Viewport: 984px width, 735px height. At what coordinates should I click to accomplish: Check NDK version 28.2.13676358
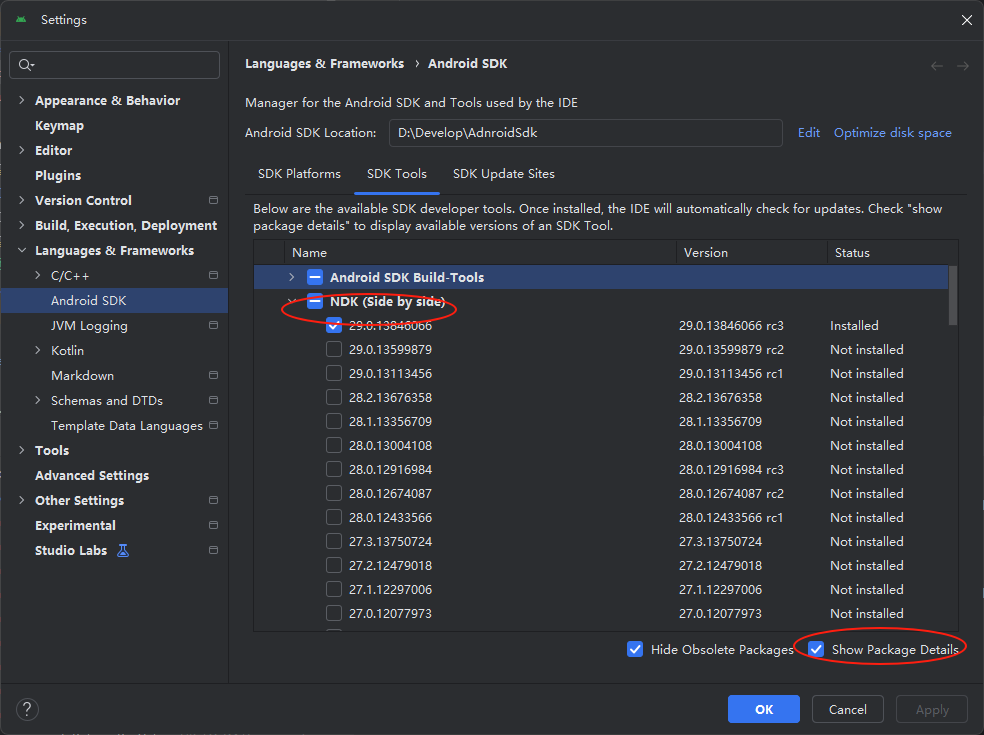pyautogui.click(x=334, y=397)
